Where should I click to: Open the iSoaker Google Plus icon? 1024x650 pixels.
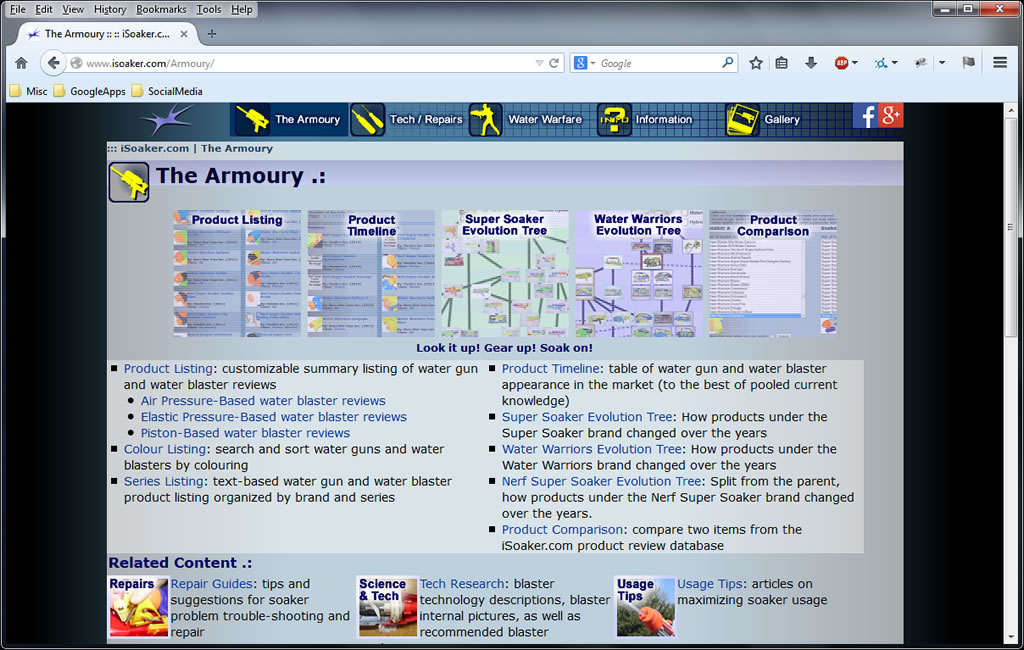coord(891,116)
